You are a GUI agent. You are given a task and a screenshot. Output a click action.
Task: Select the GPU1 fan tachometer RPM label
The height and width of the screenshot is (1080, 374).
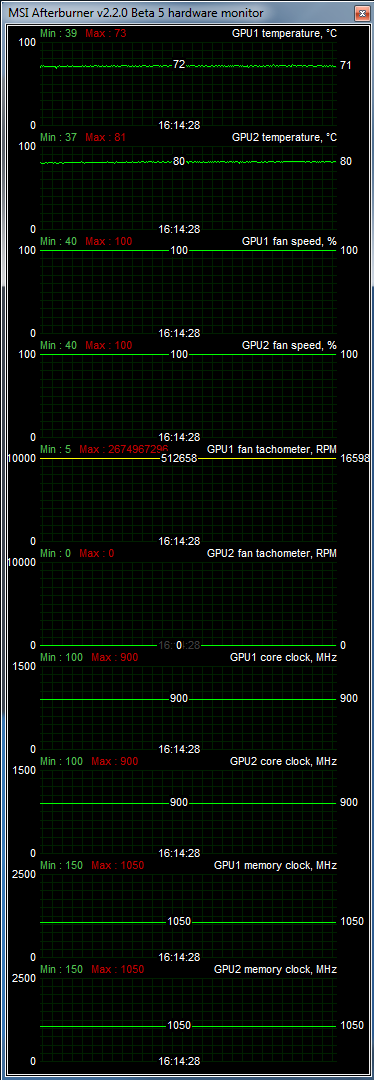tap(271, 449)
